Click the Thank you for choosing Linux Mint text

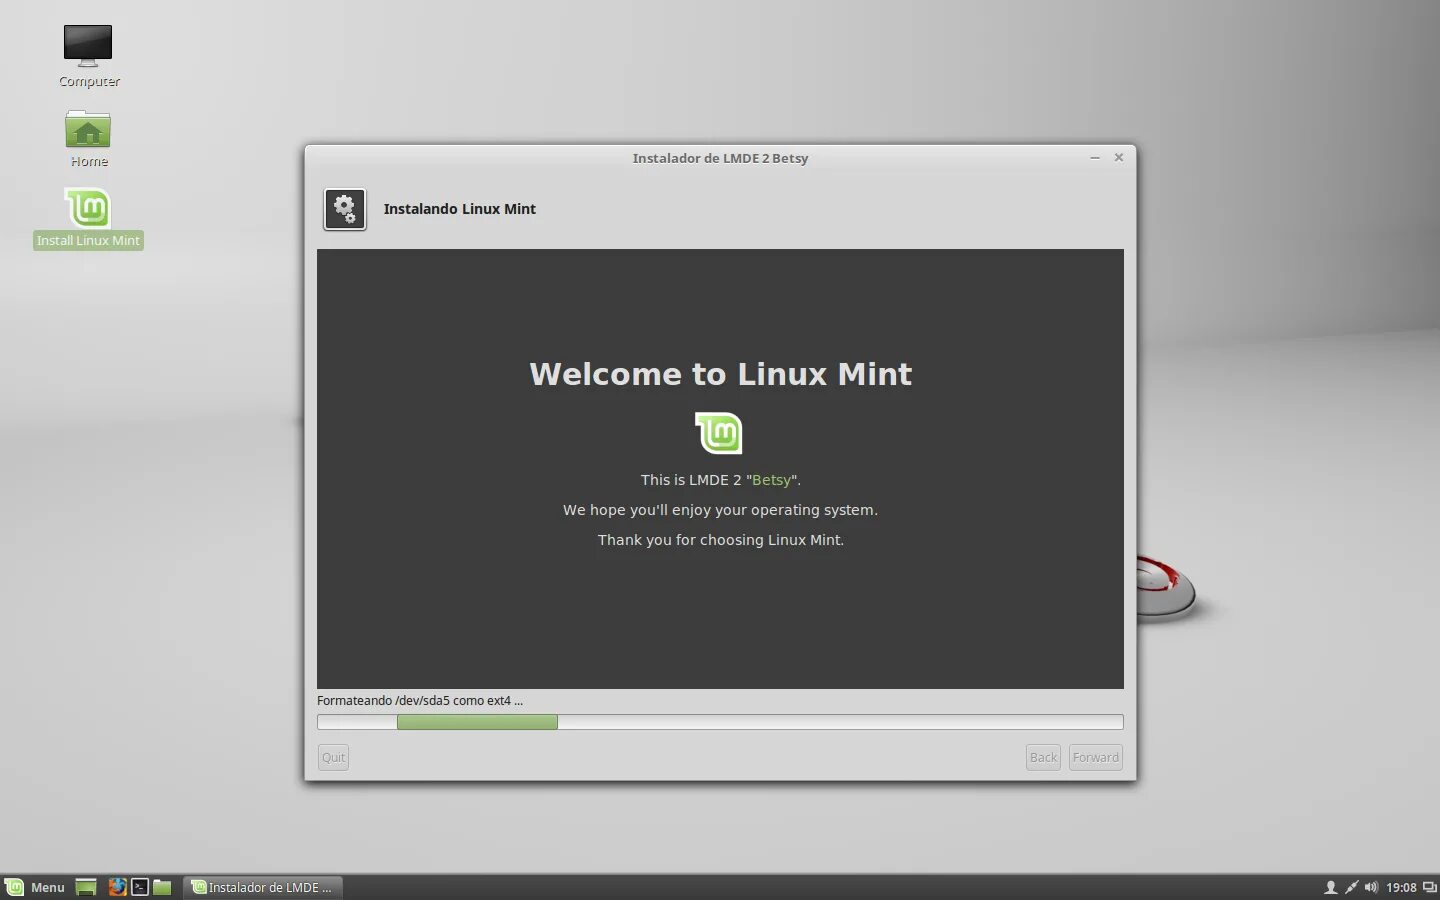[x=721, y=540]
